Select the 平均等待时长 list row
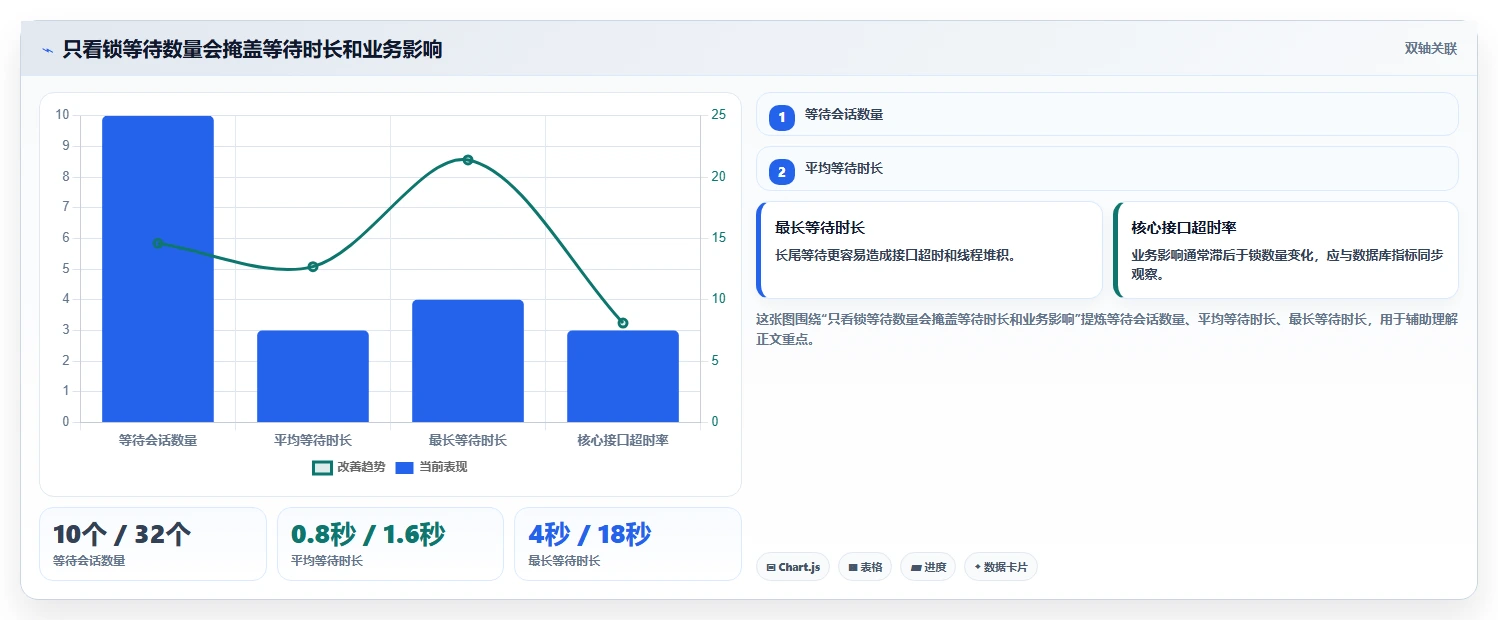 coord(1107,169)
